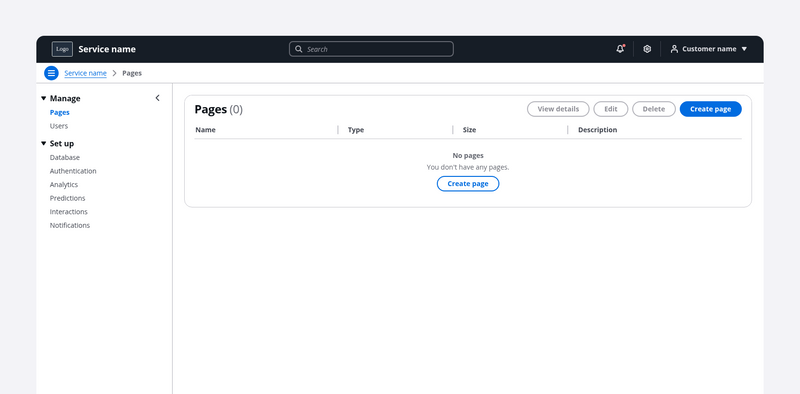Collapse the Manage section triangle
Viewport: 800px width, 394px height.
pos(43,98)
